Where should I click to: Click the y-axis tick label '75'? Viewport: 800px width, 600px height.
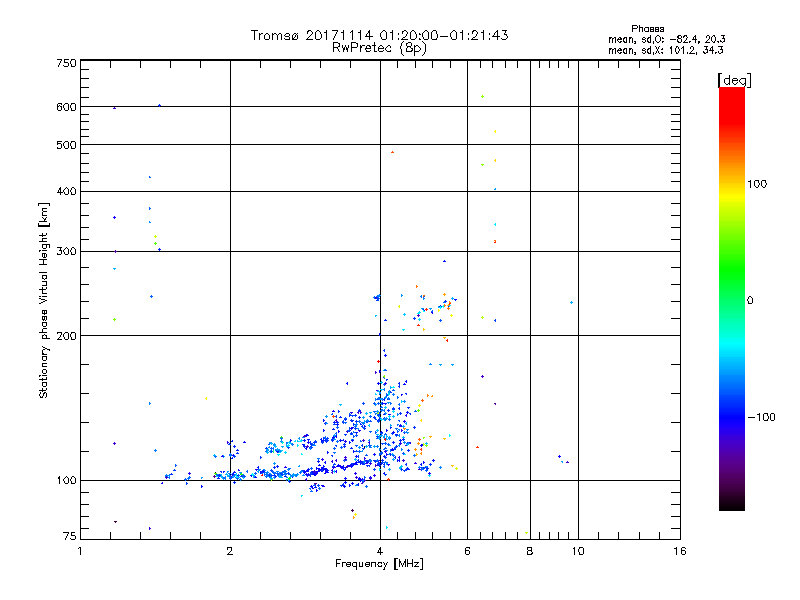tap(70, 536)
